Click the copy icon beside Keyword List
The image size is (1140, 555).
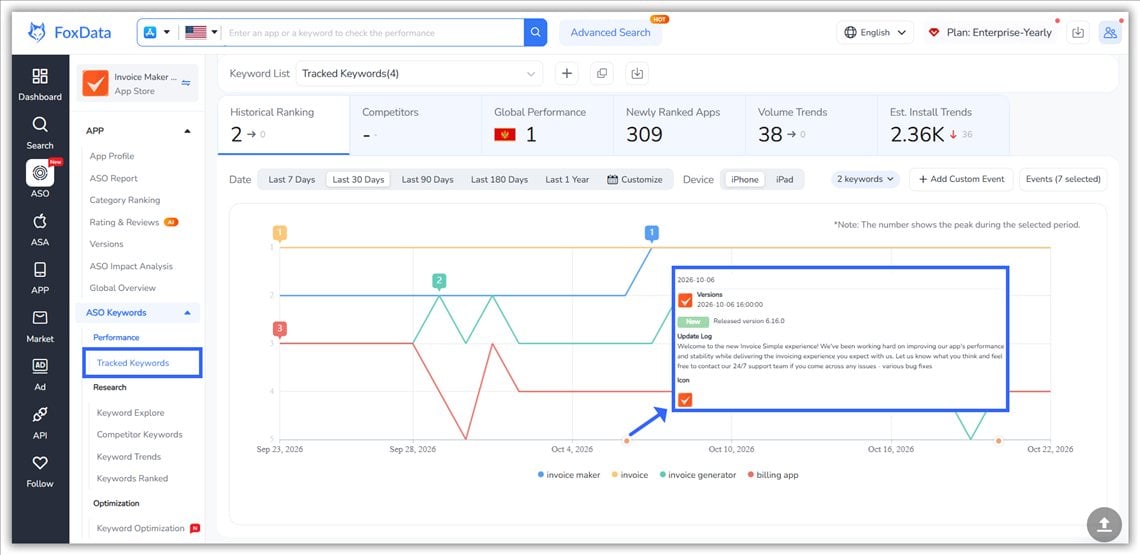click(x=601, y=73)
